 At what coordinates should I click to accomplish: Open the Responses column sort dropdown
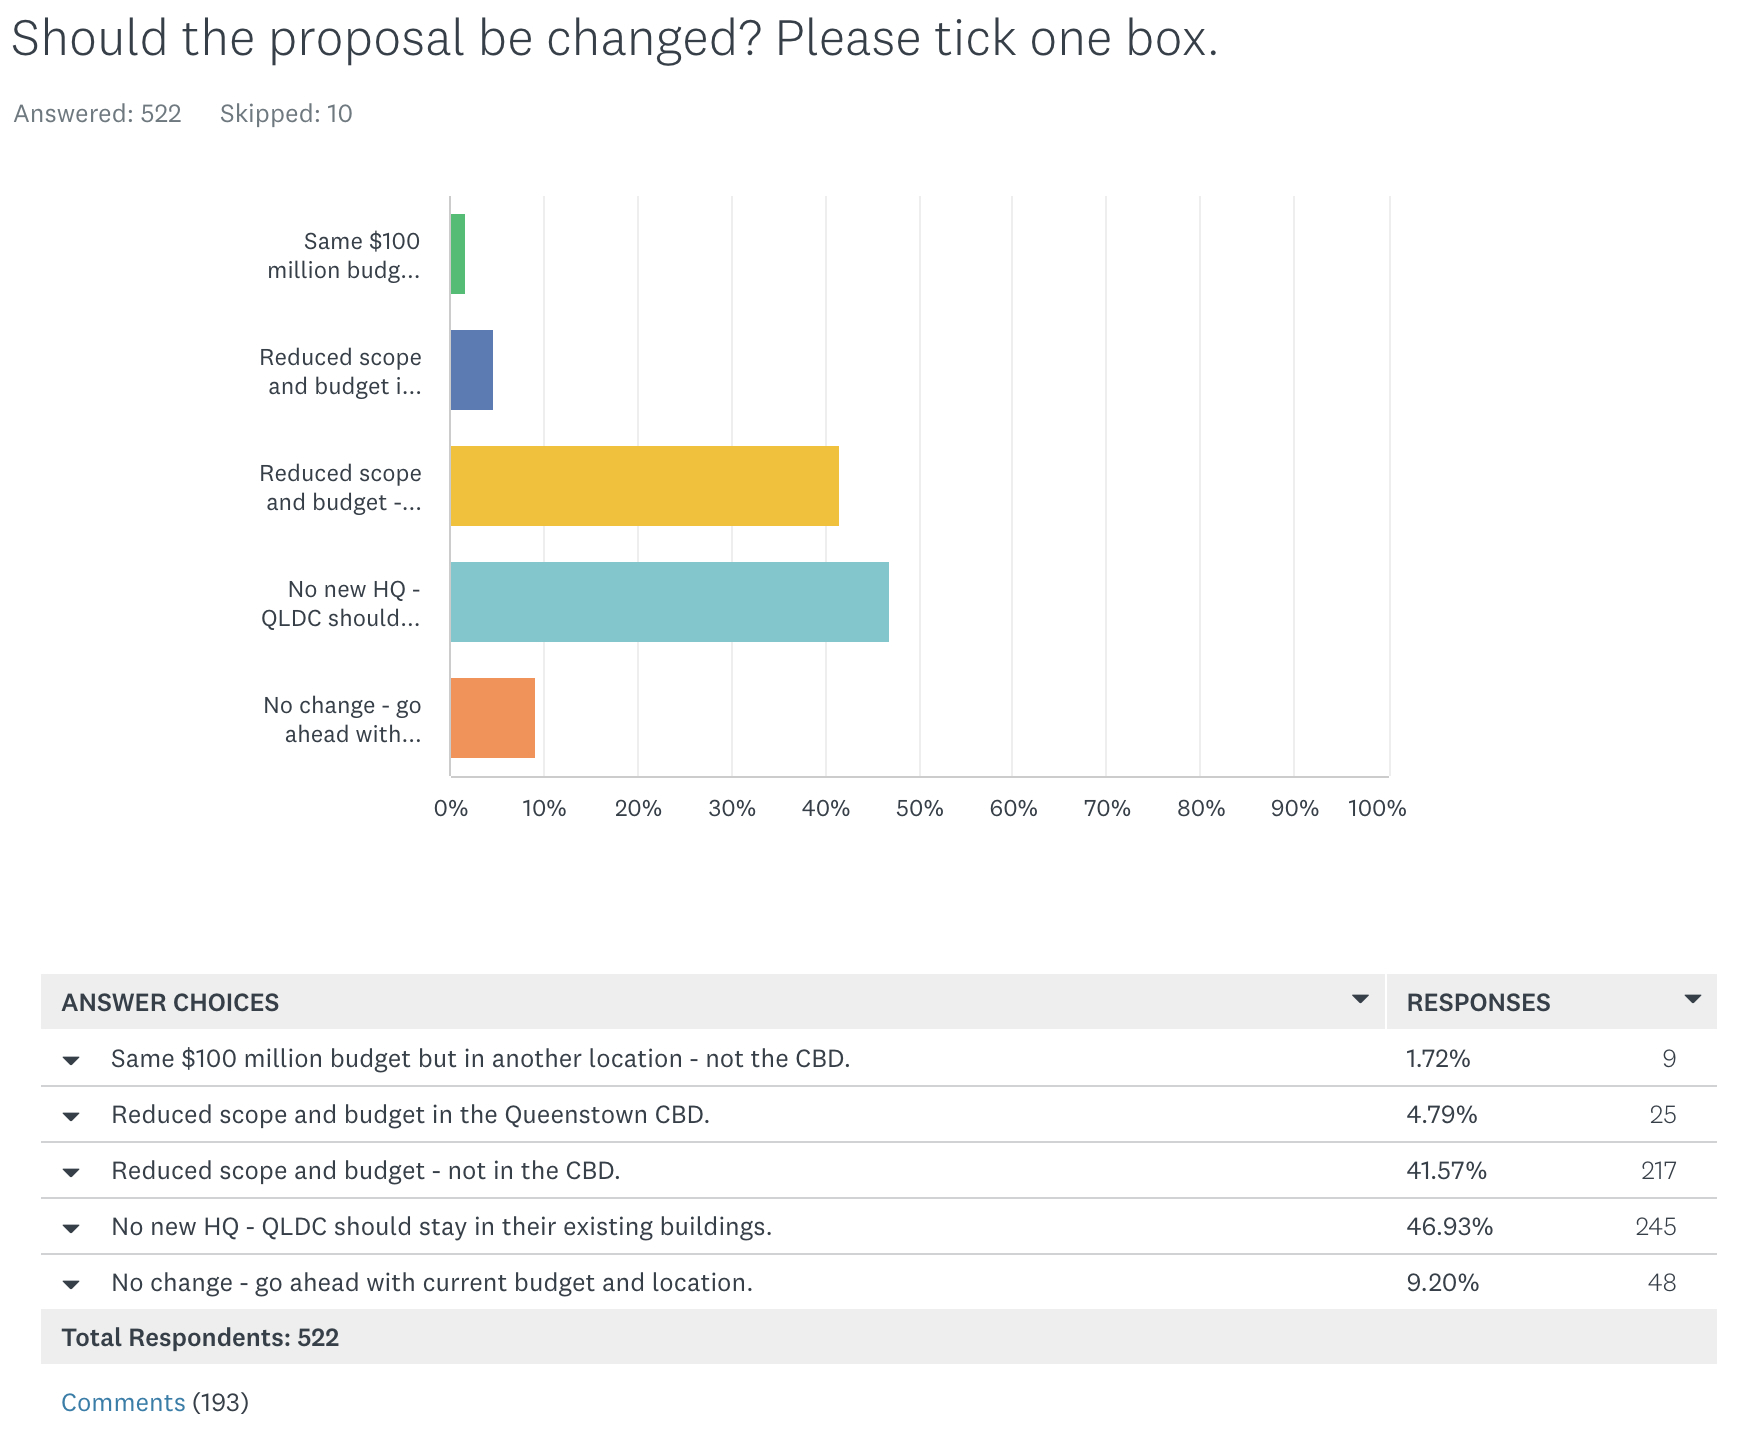(x=1692, y=999)
